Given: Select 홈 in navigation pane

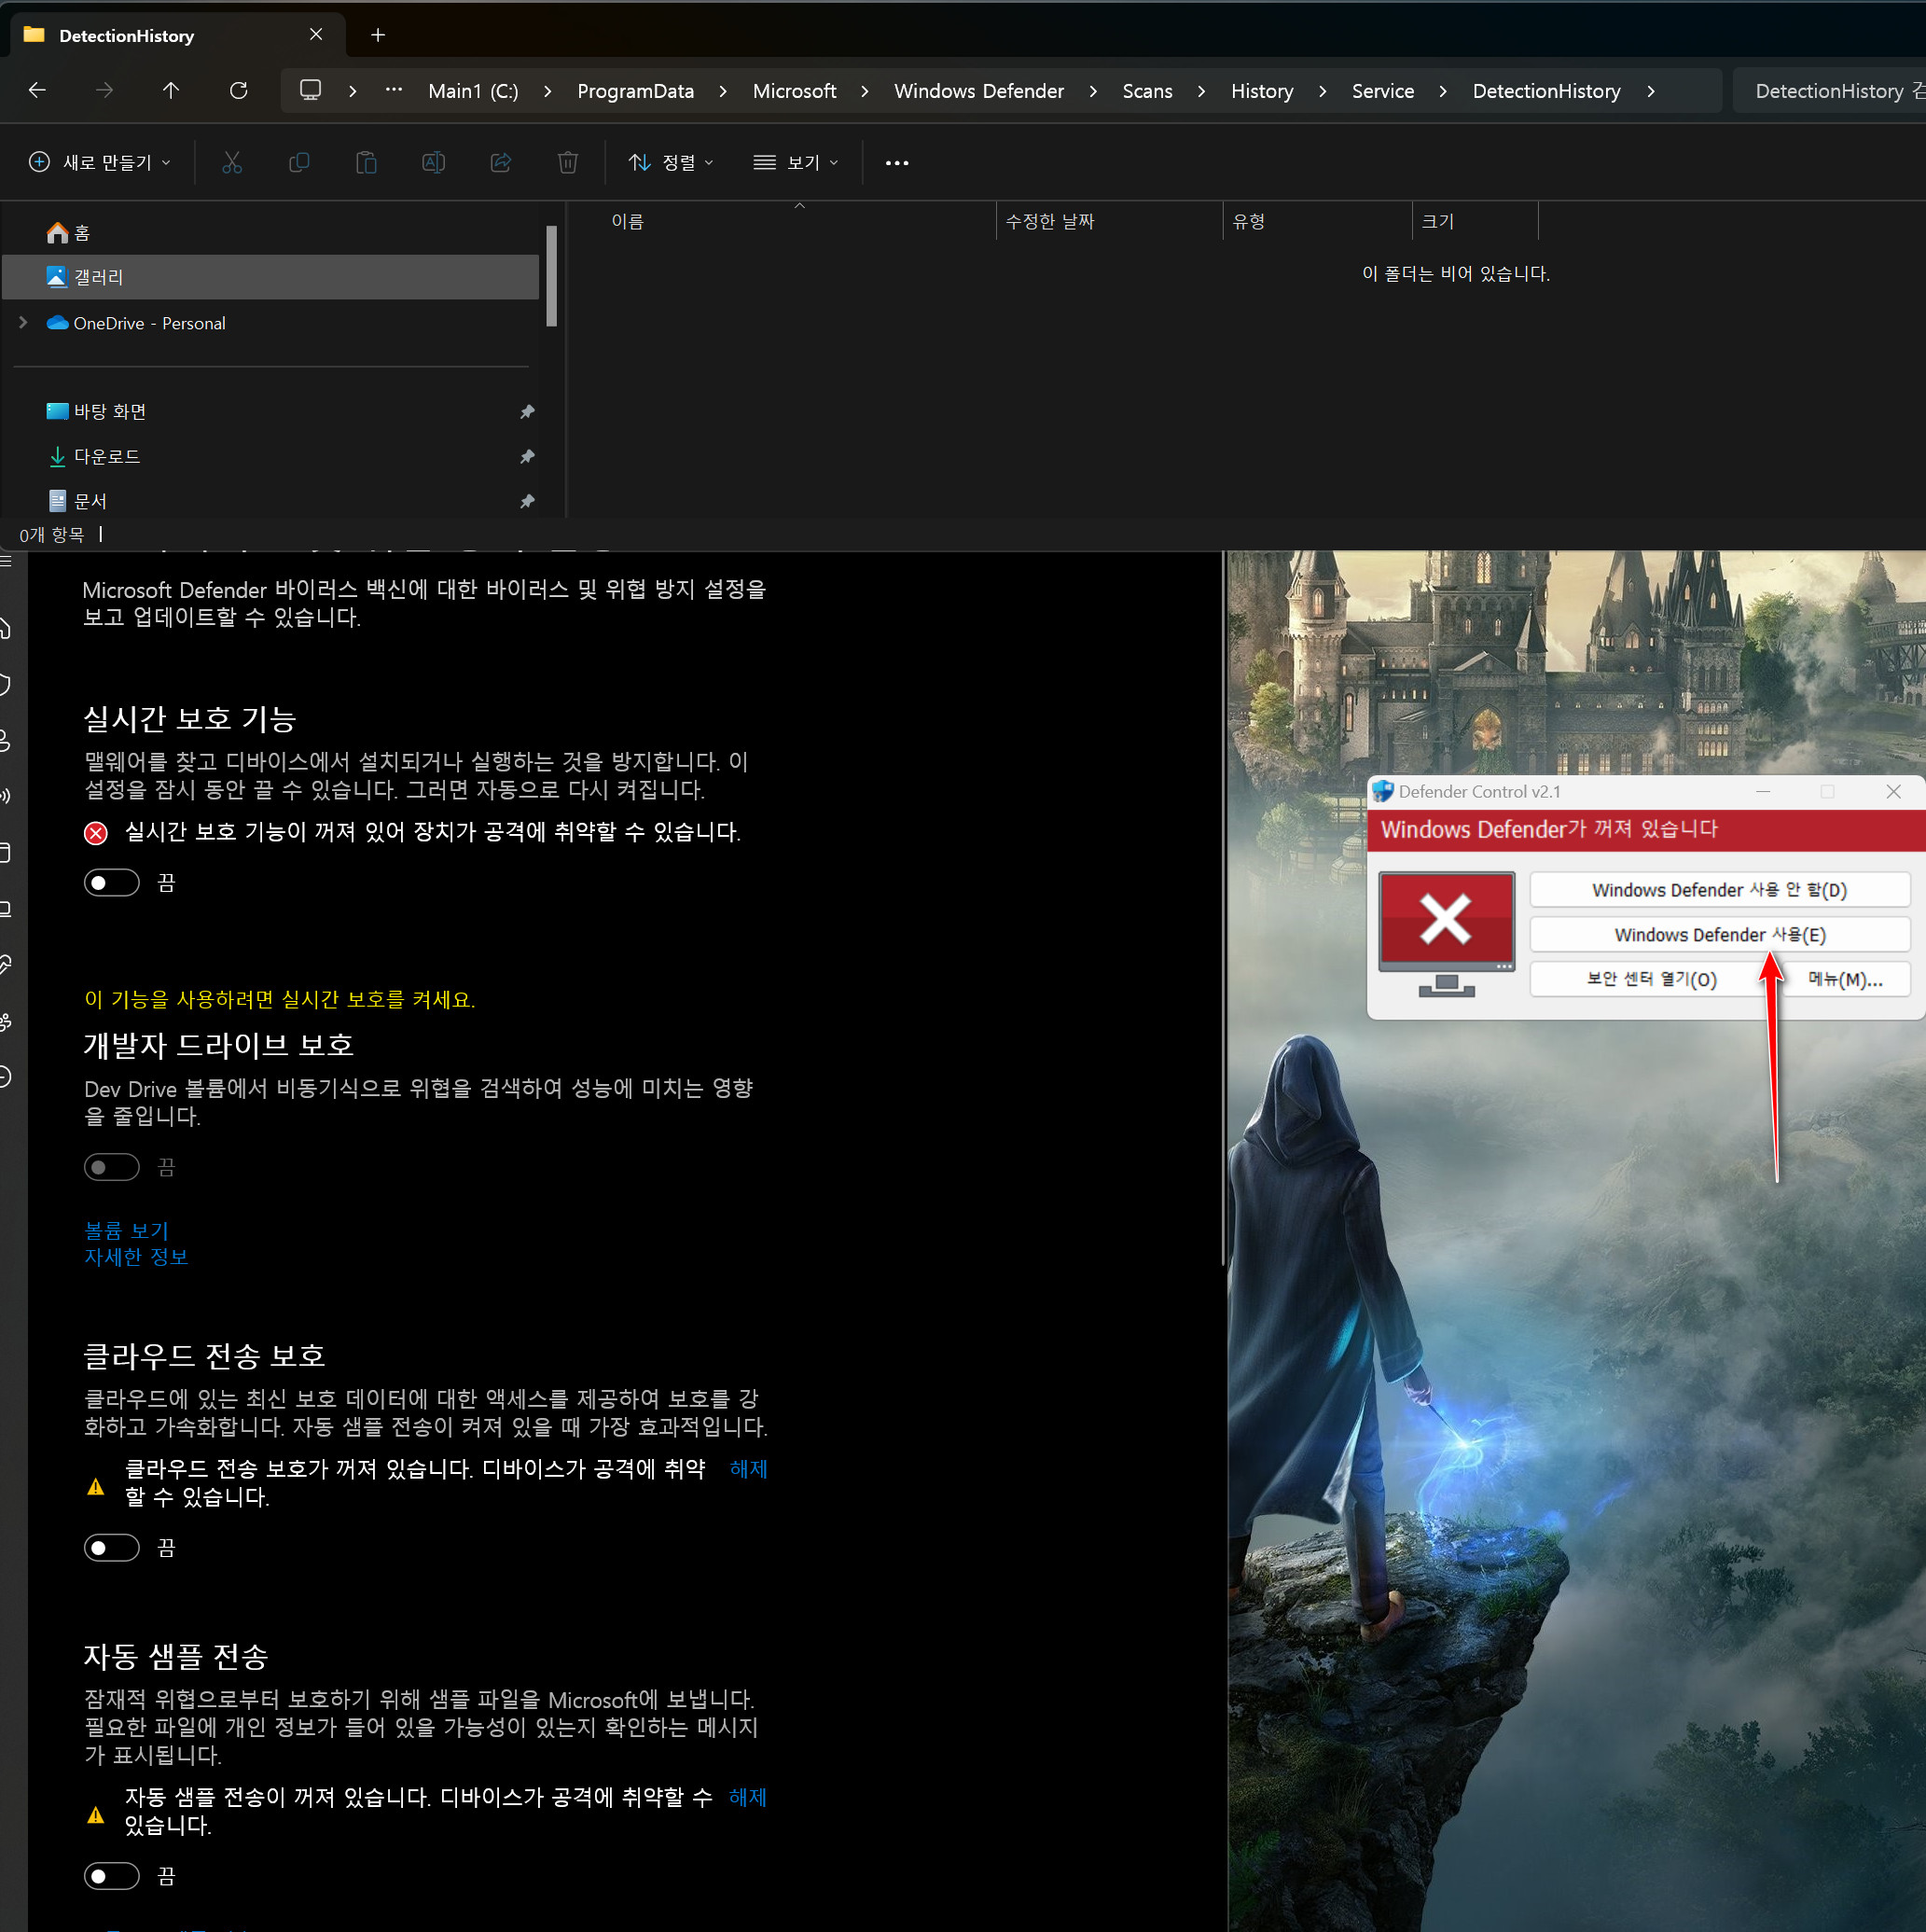Looking at the screenshot, I should pyautogui.click(x=270, y=233).
